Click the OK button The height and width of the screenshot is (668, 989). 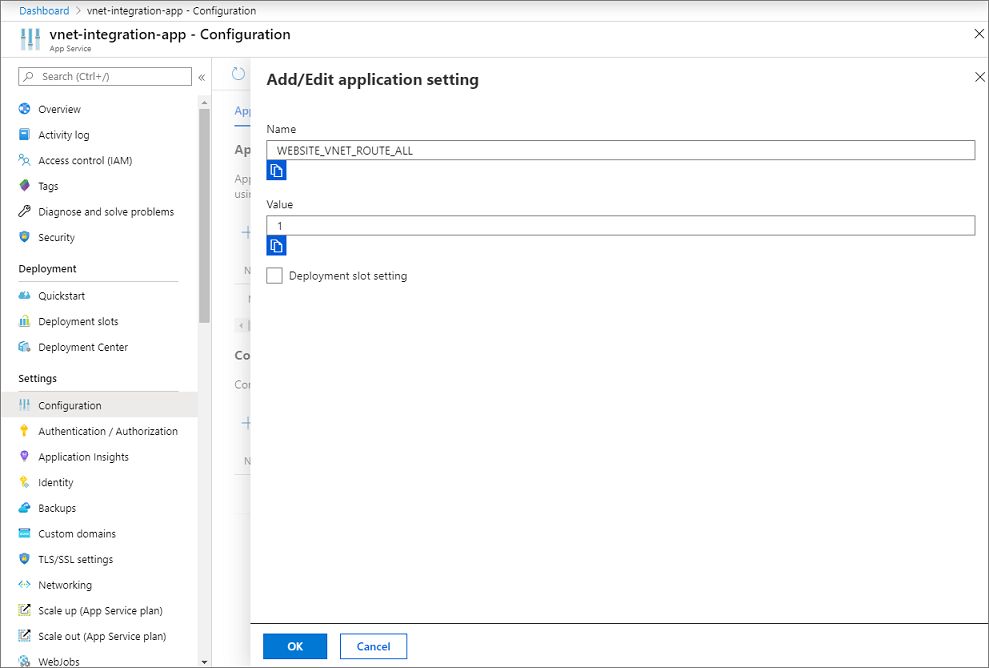click(295, 646)
